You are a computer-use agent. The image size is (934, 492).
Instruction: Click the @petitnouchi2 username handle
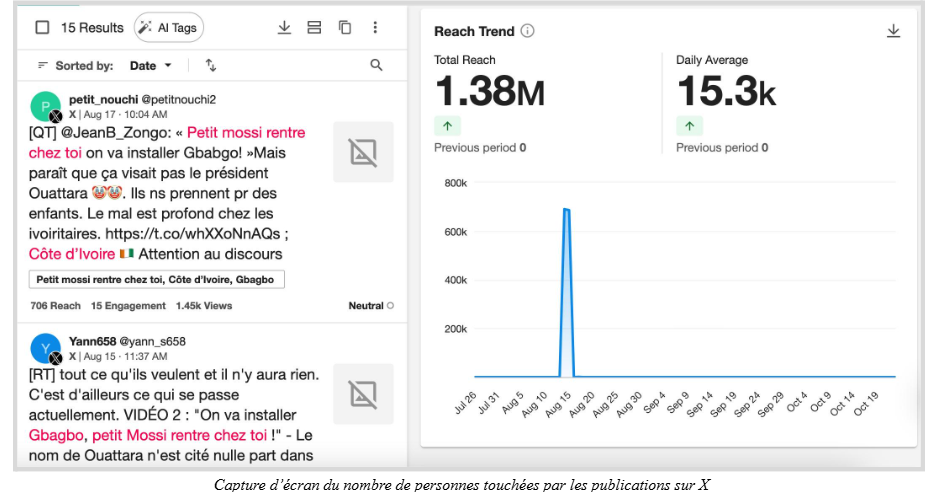(178, 99)
